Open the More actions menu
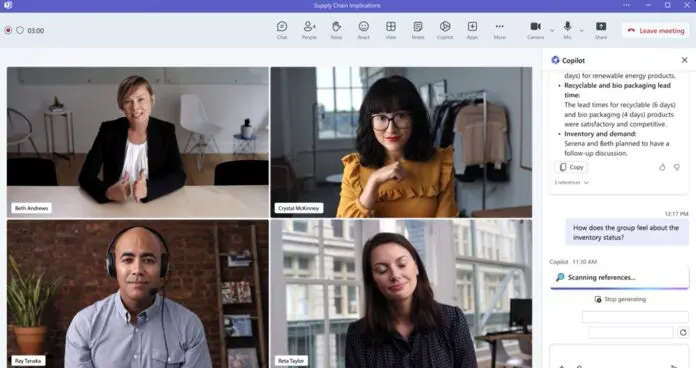Image resolution: width=696 pixels, height=368 pixels. pos(499,30)
